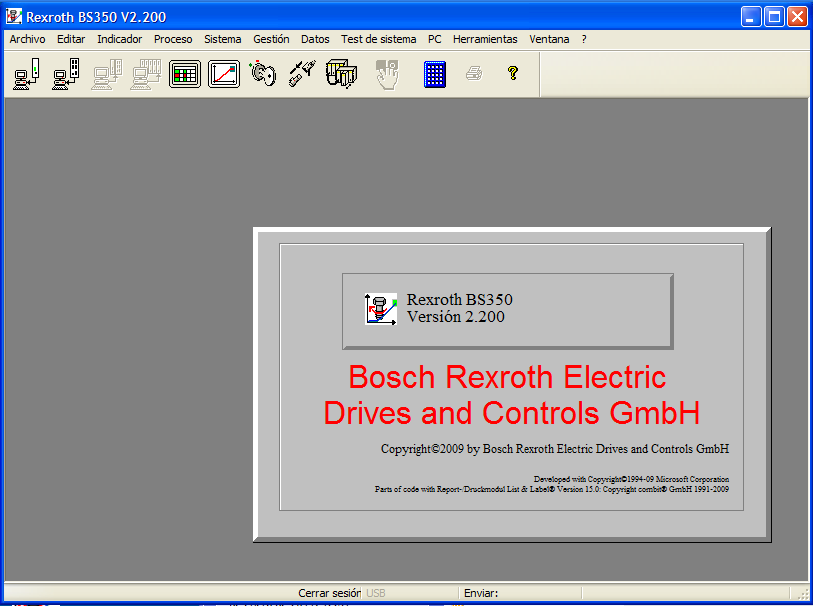
Task: Open the Editar menu
Action: (x=71, y=39)
